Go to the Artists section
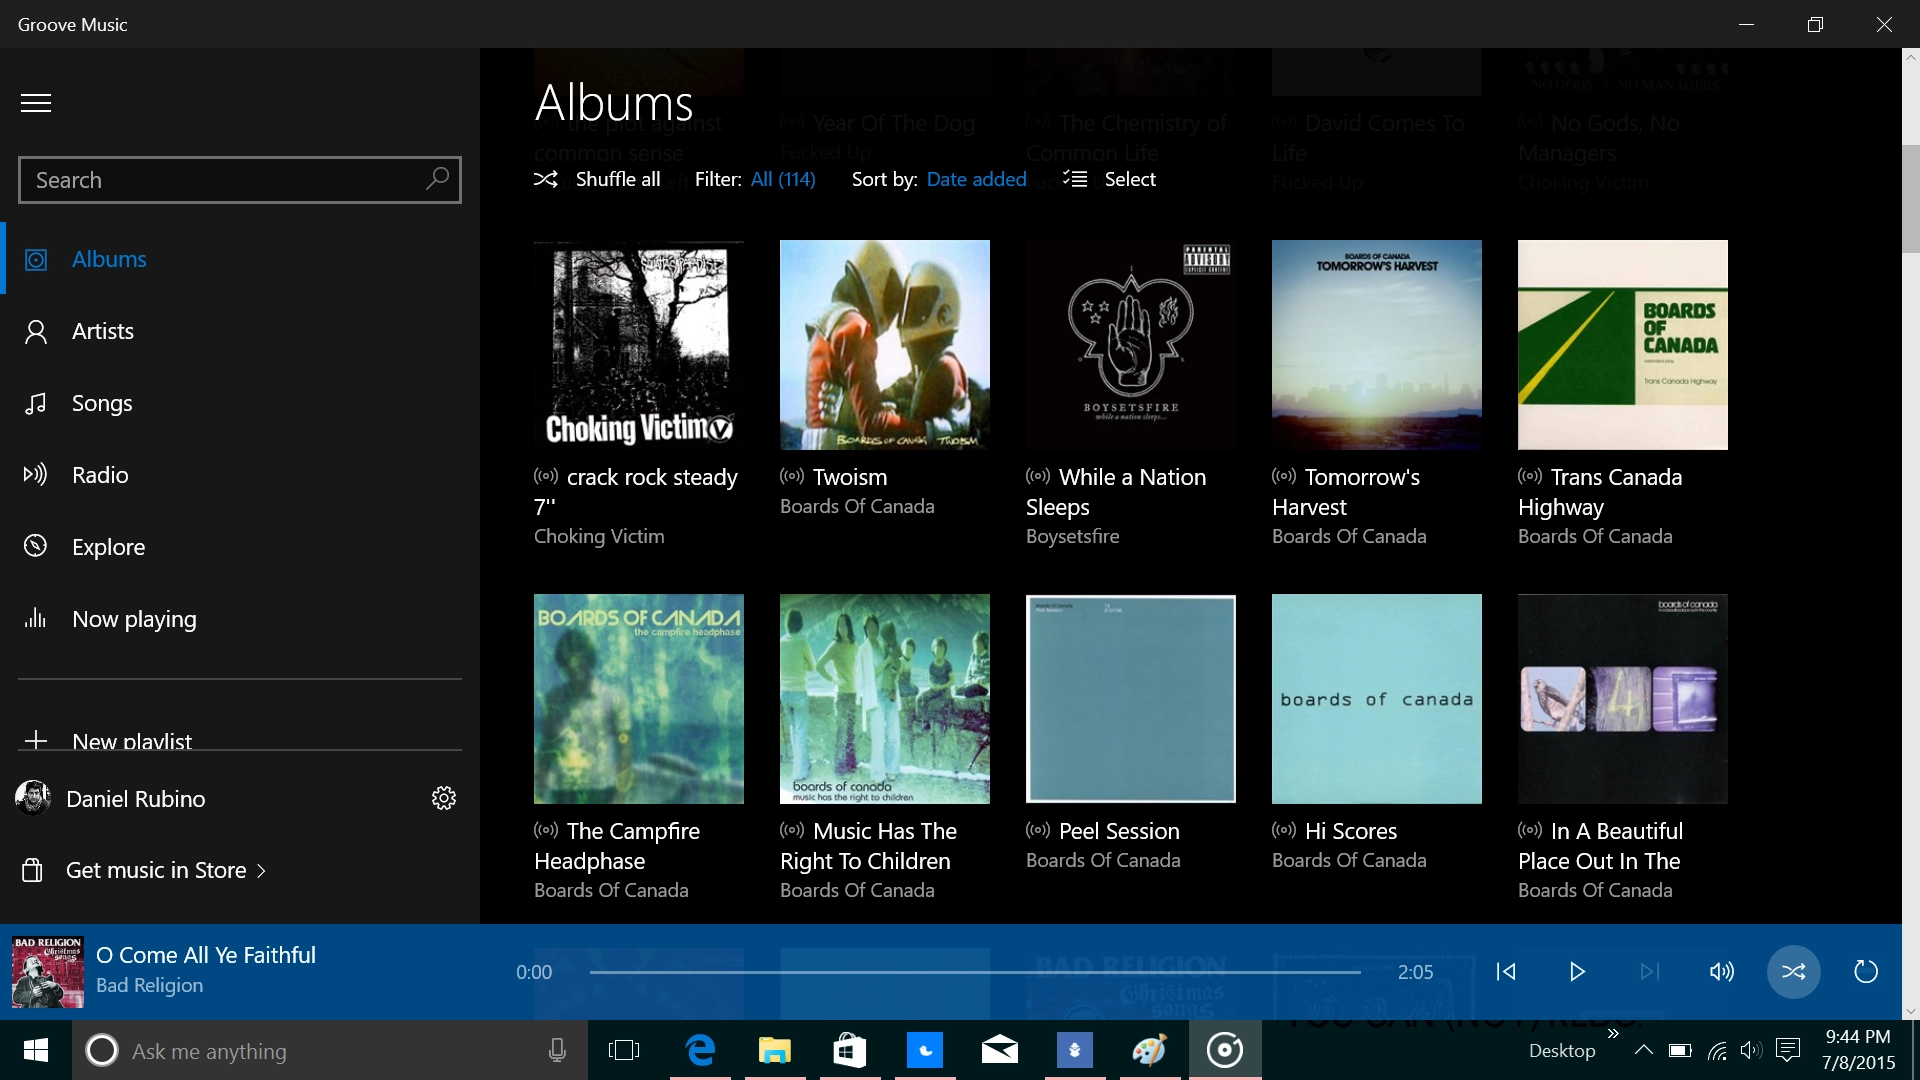 coord(102,331)
